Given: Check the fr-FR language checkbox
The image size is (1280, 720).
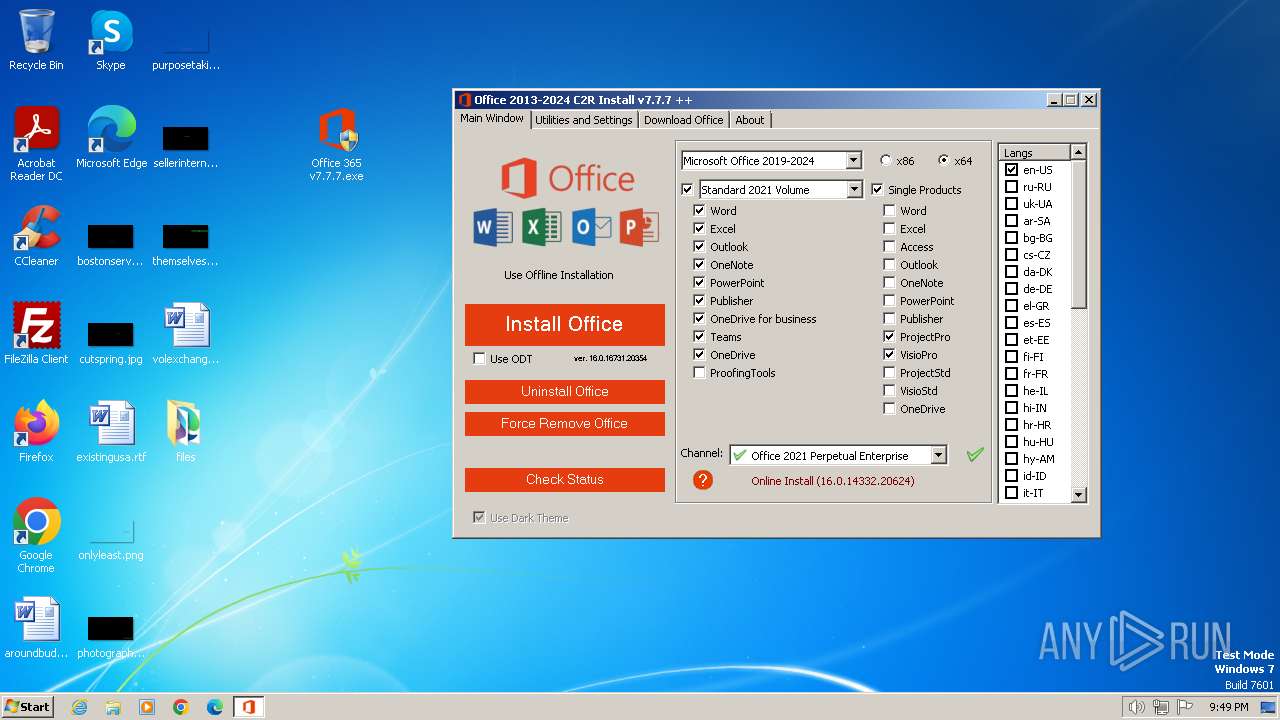Looking at the screenshot, I should [1012, 374].
